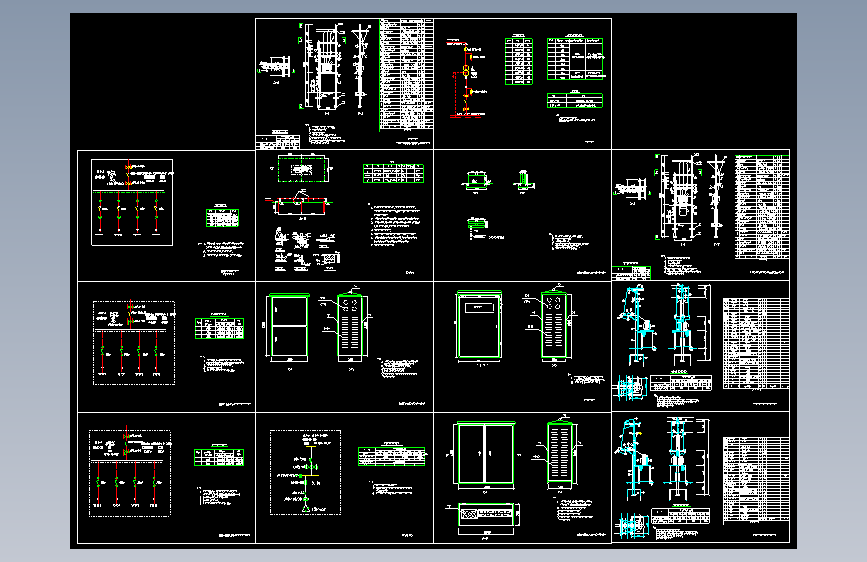Click the red vertical circuit with yellow symbols
This screenshot has height=562, width=867.
tap(466, 79)
